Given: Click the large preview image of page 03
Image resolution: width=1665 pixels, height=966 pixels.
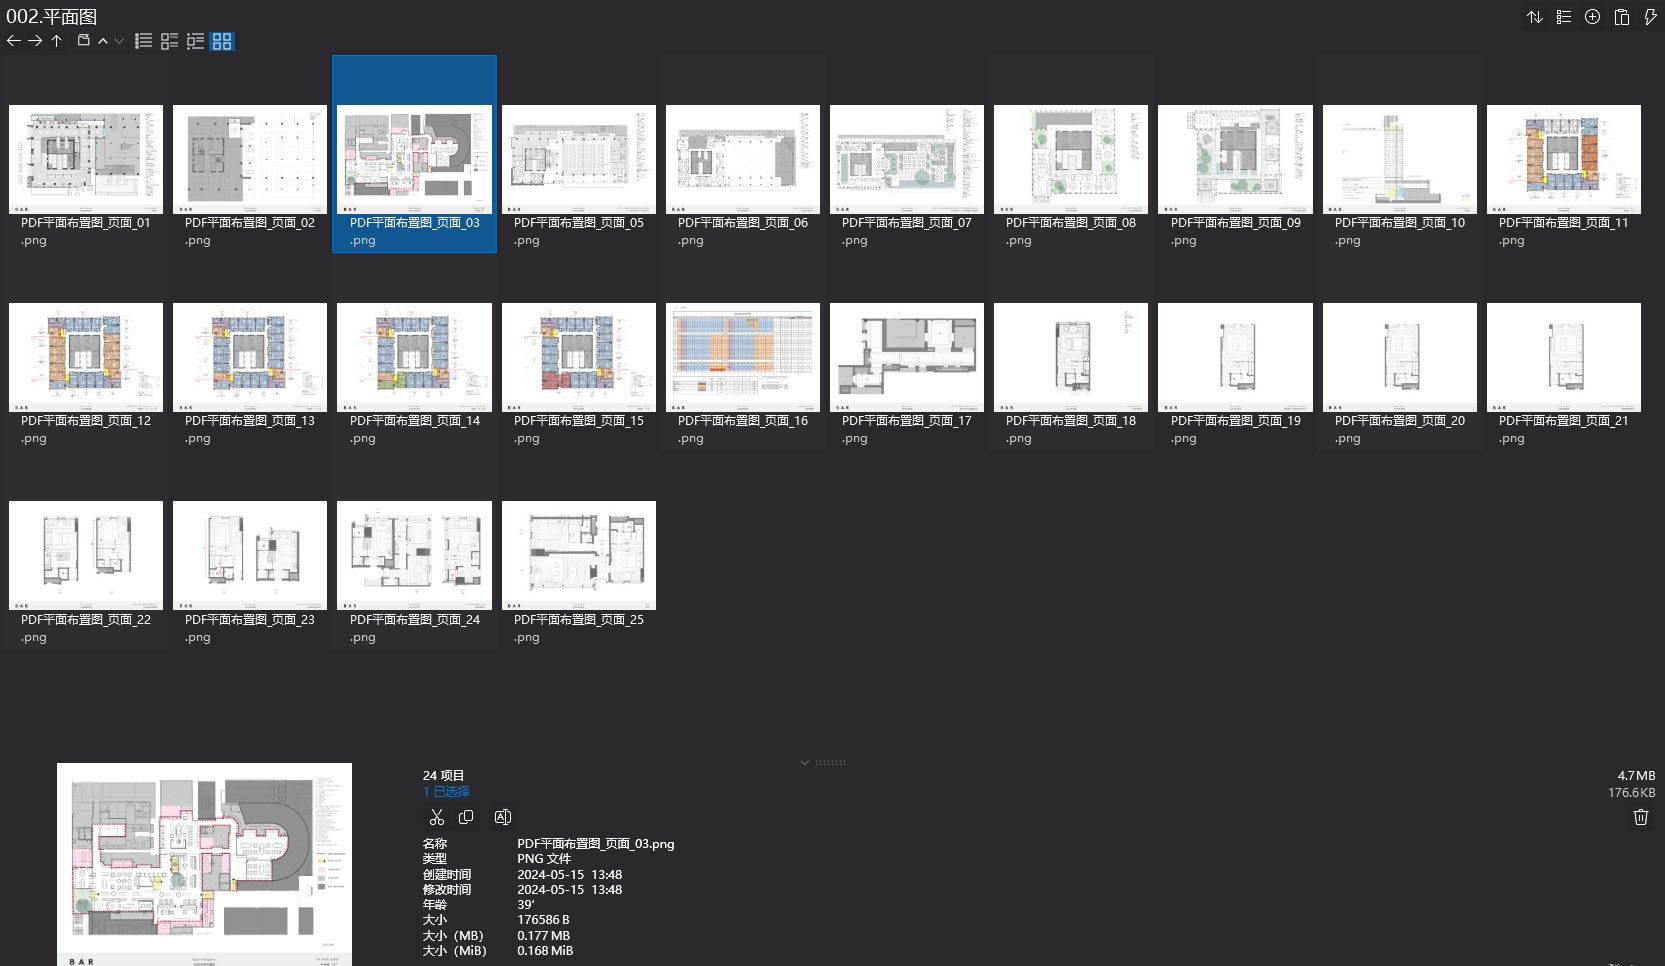Looking at the screenshot, I should pos(204,862).
